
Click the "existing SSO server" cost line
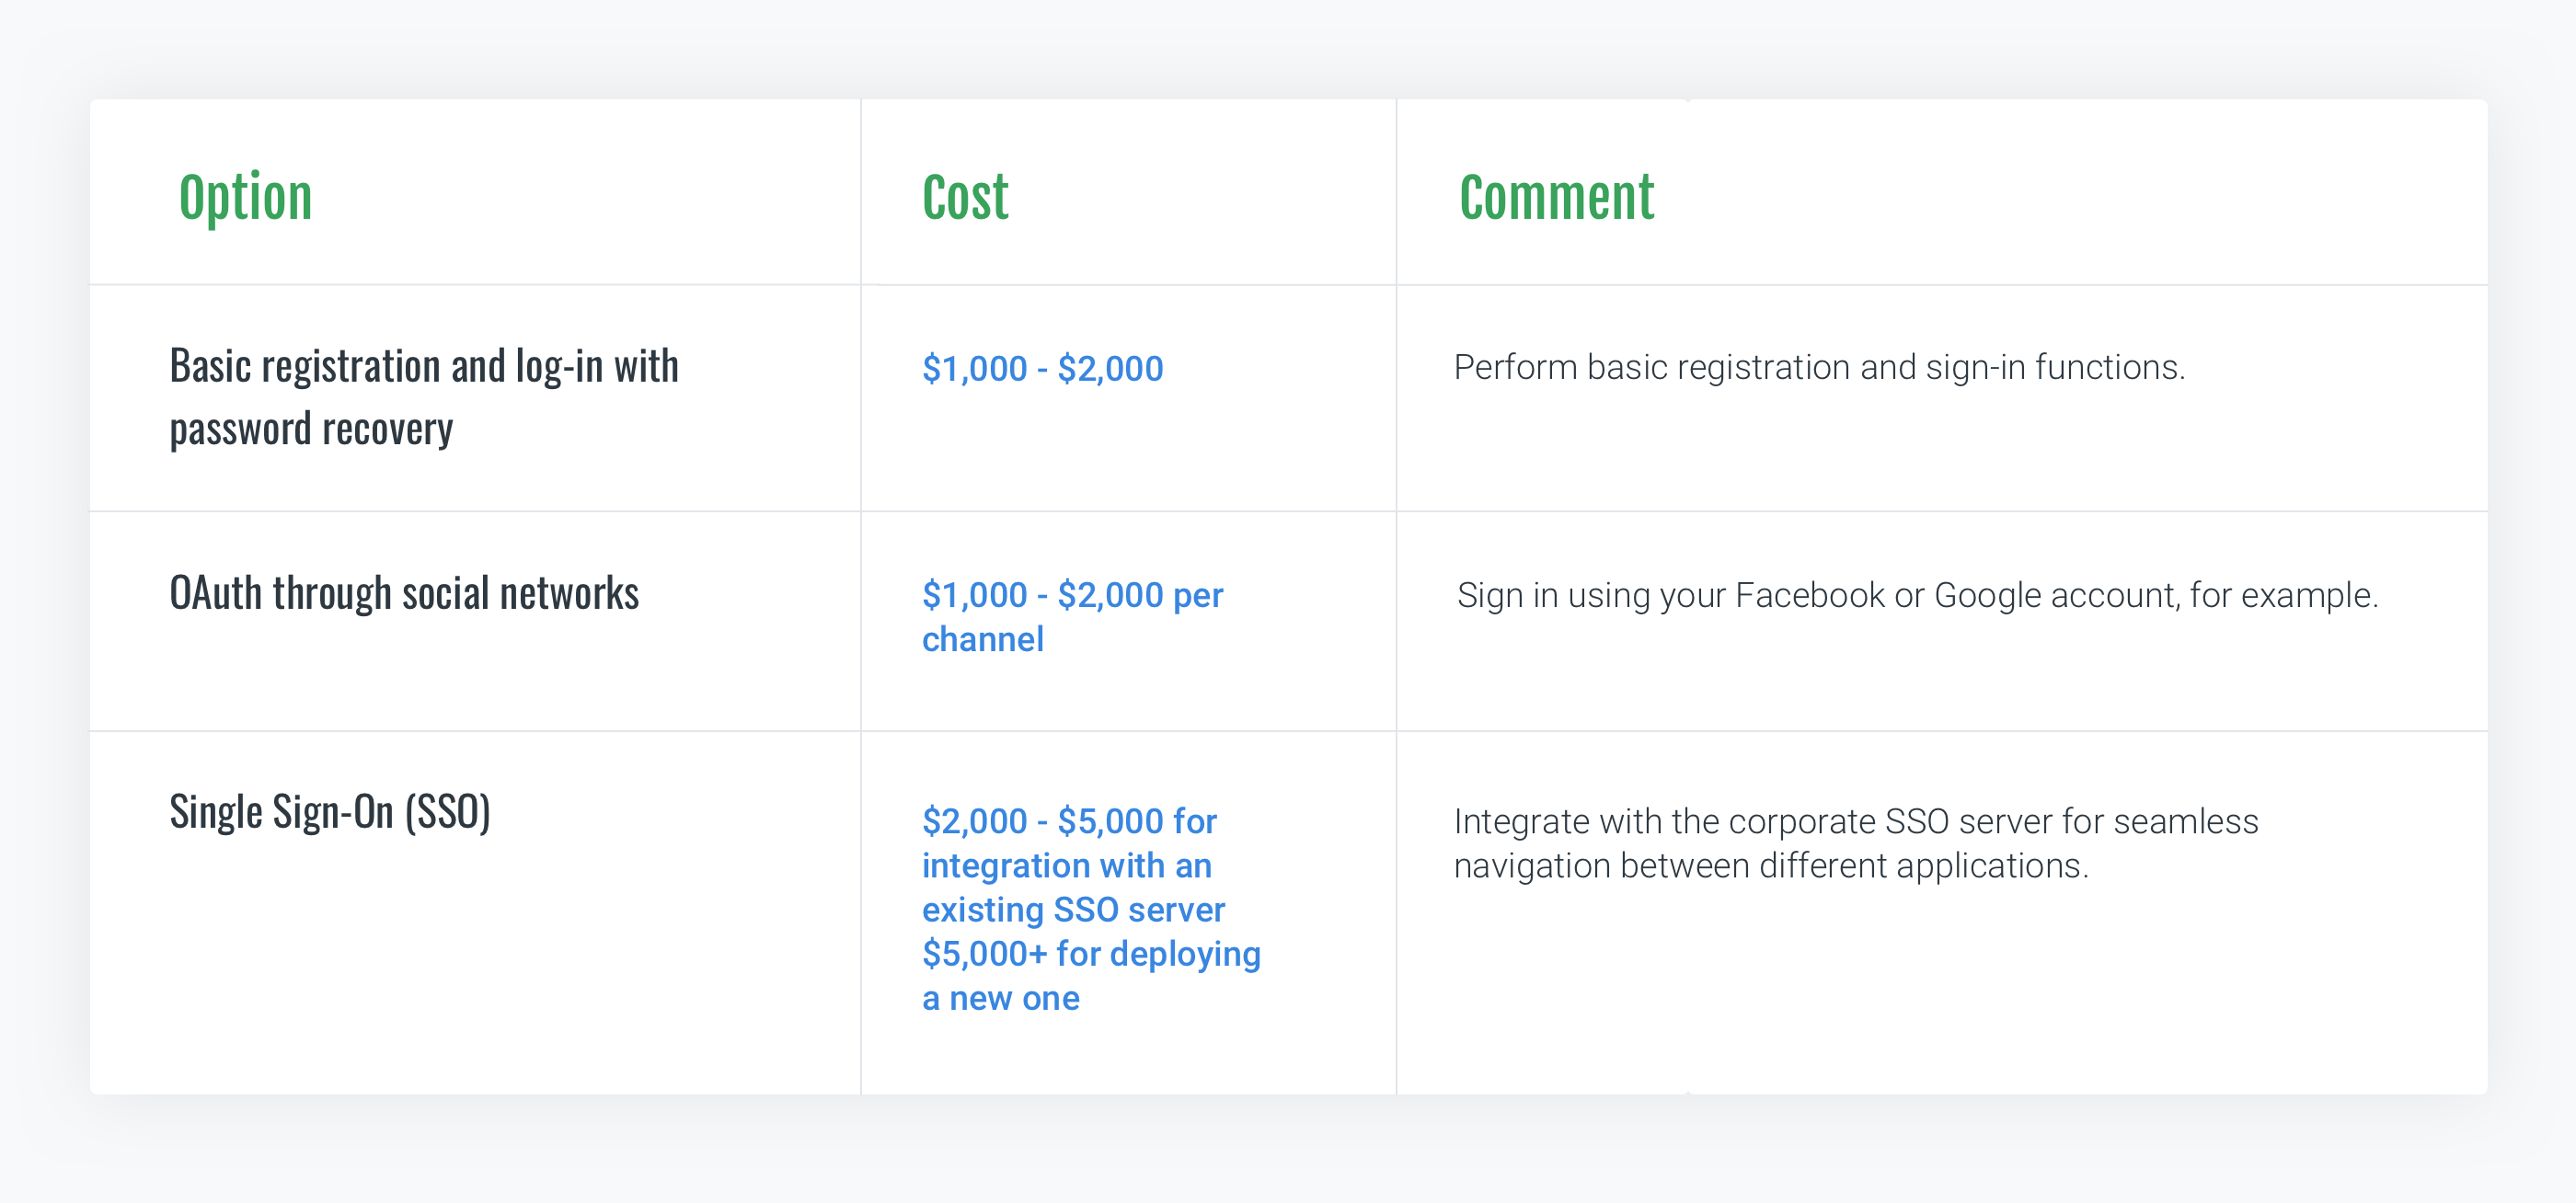click(x=1073, y=909)
